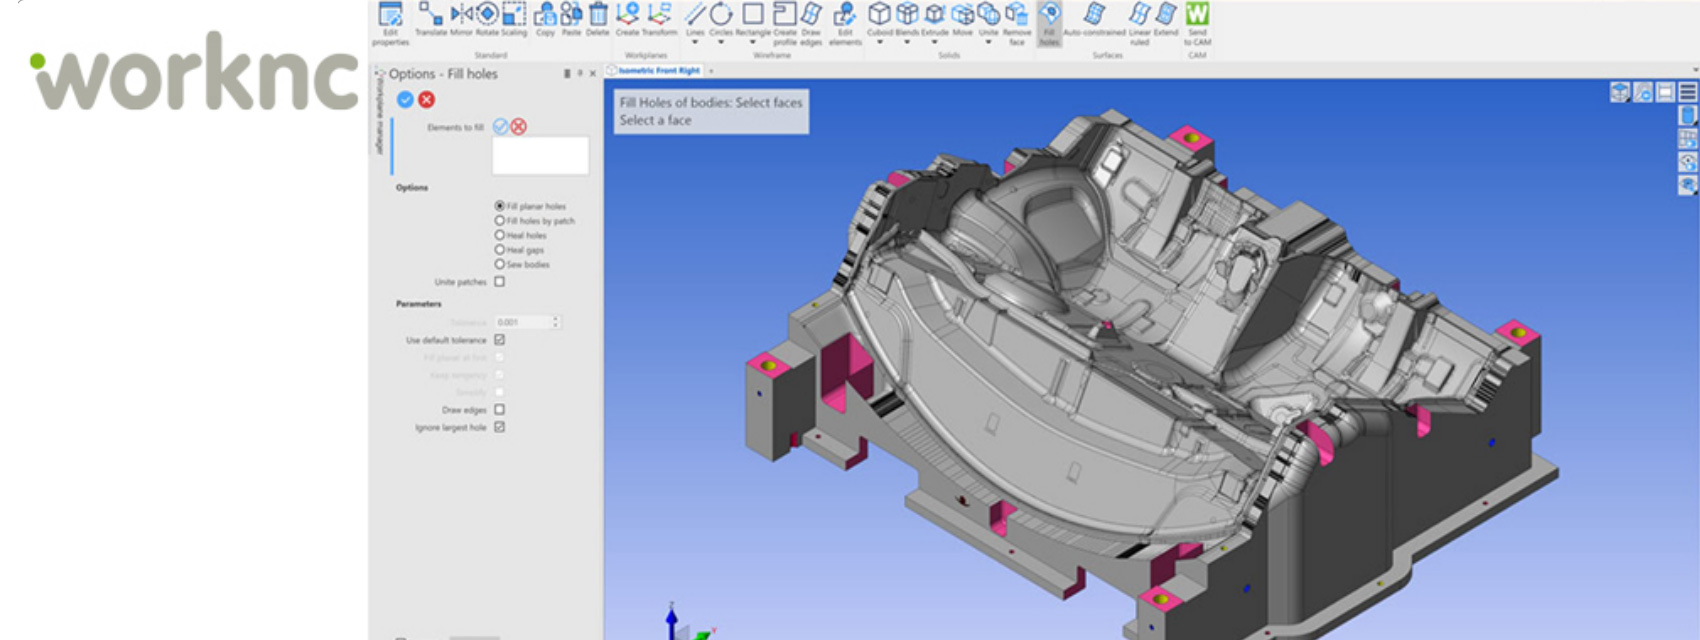Cancel Fill holes with red X
Screen dimensions: 1700x640
point(427,99)
